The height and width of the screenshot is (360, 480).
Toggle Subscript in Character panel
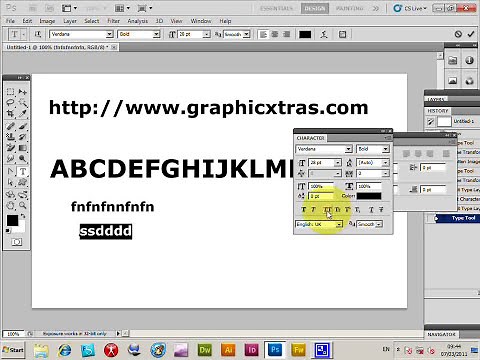coord(357,210)
